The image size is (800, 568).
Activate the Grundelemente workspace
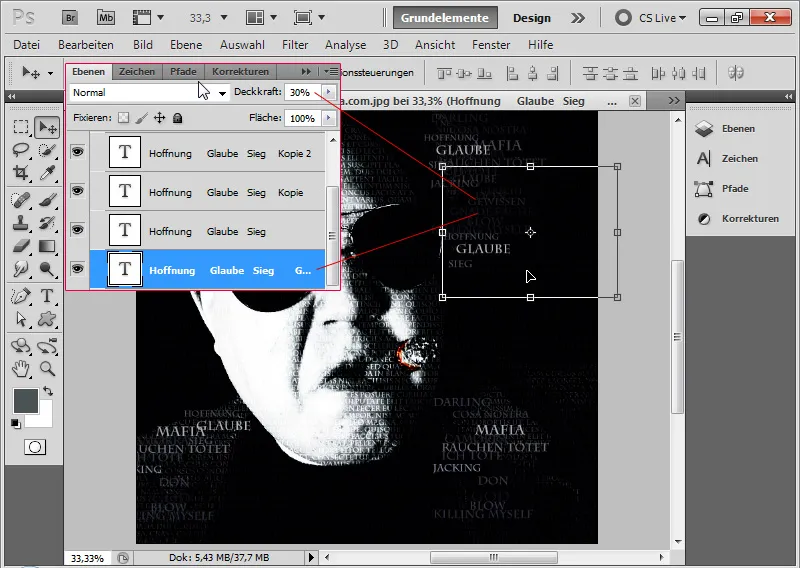pyautogui.click(x=445, y=18)
